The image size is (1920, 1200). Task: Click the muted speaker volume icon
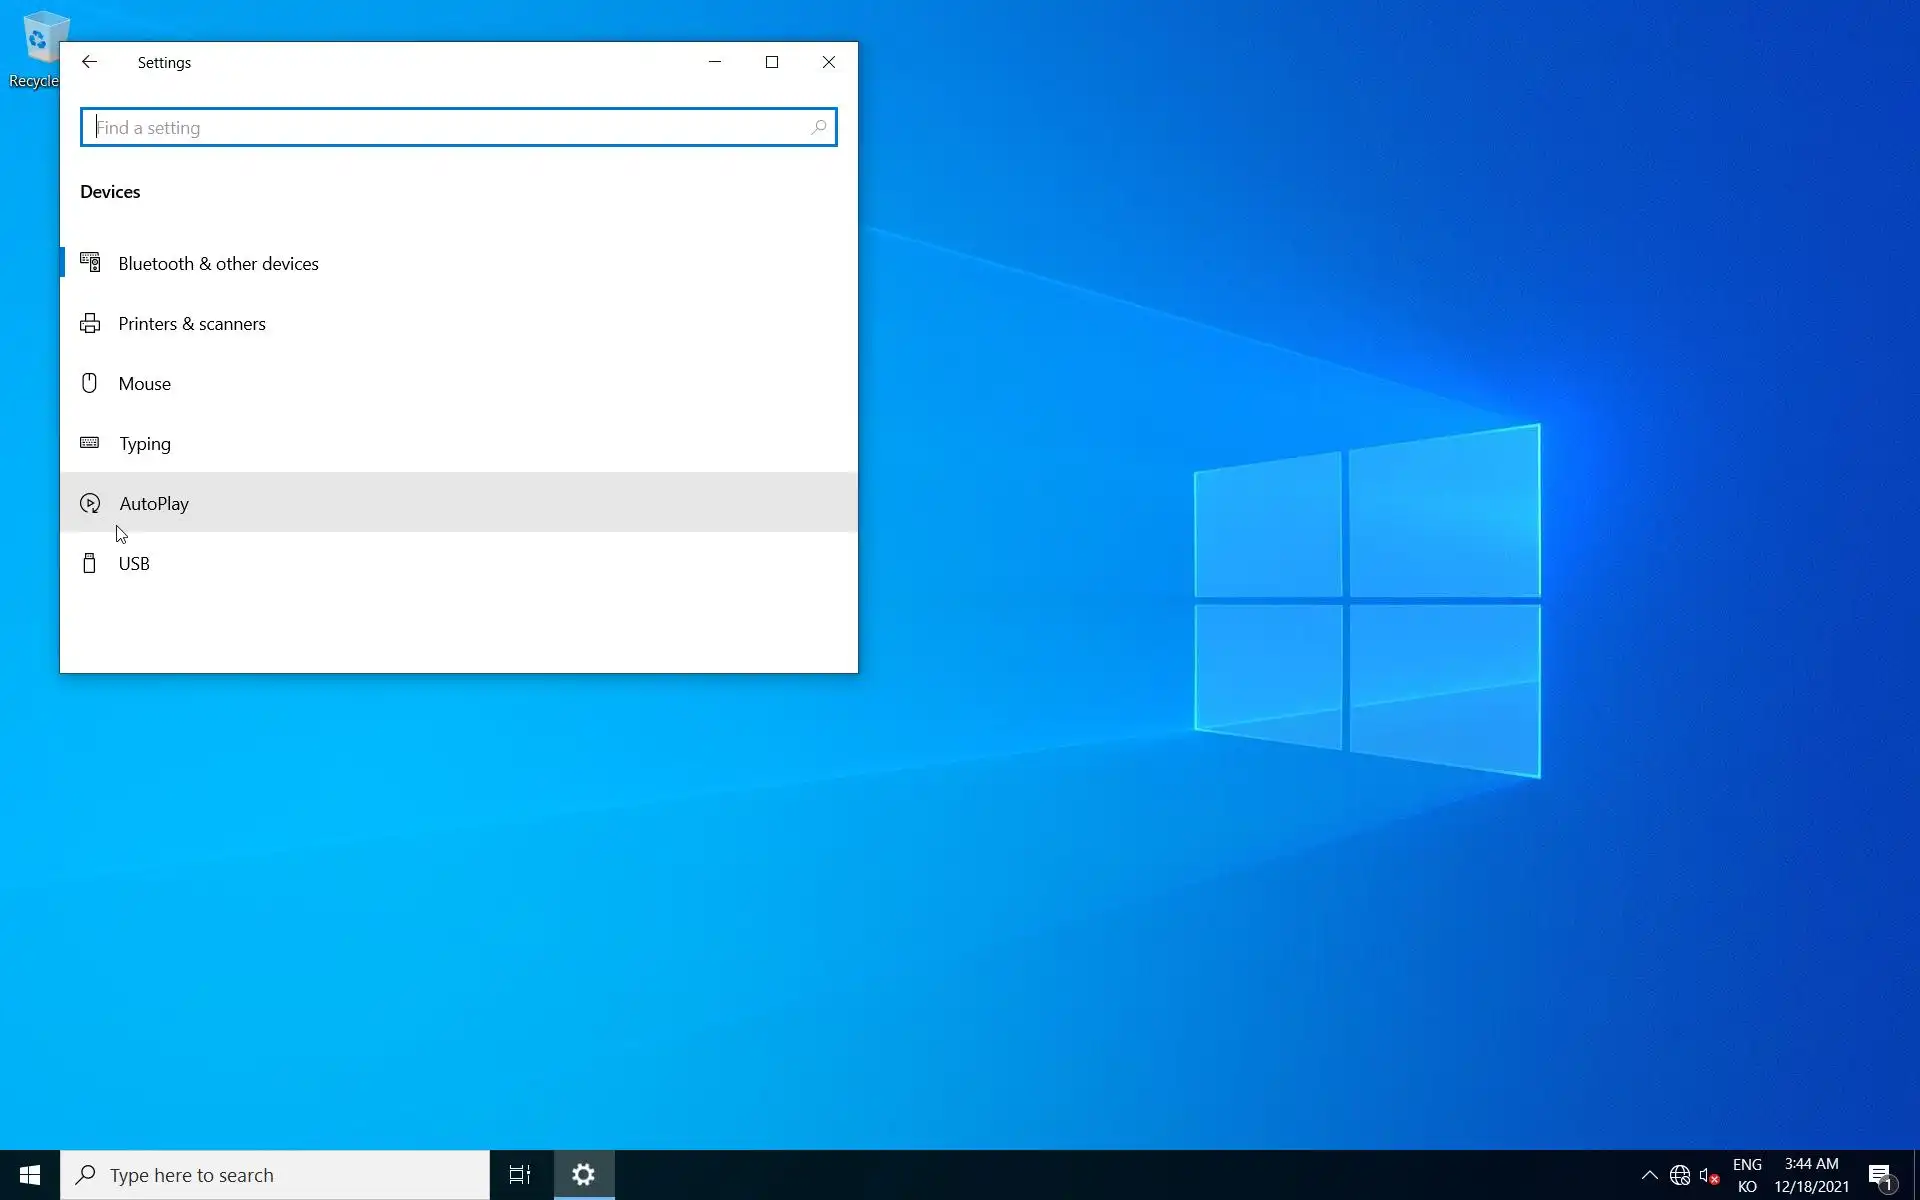pyautogui.click(x=1709, y=1175)
